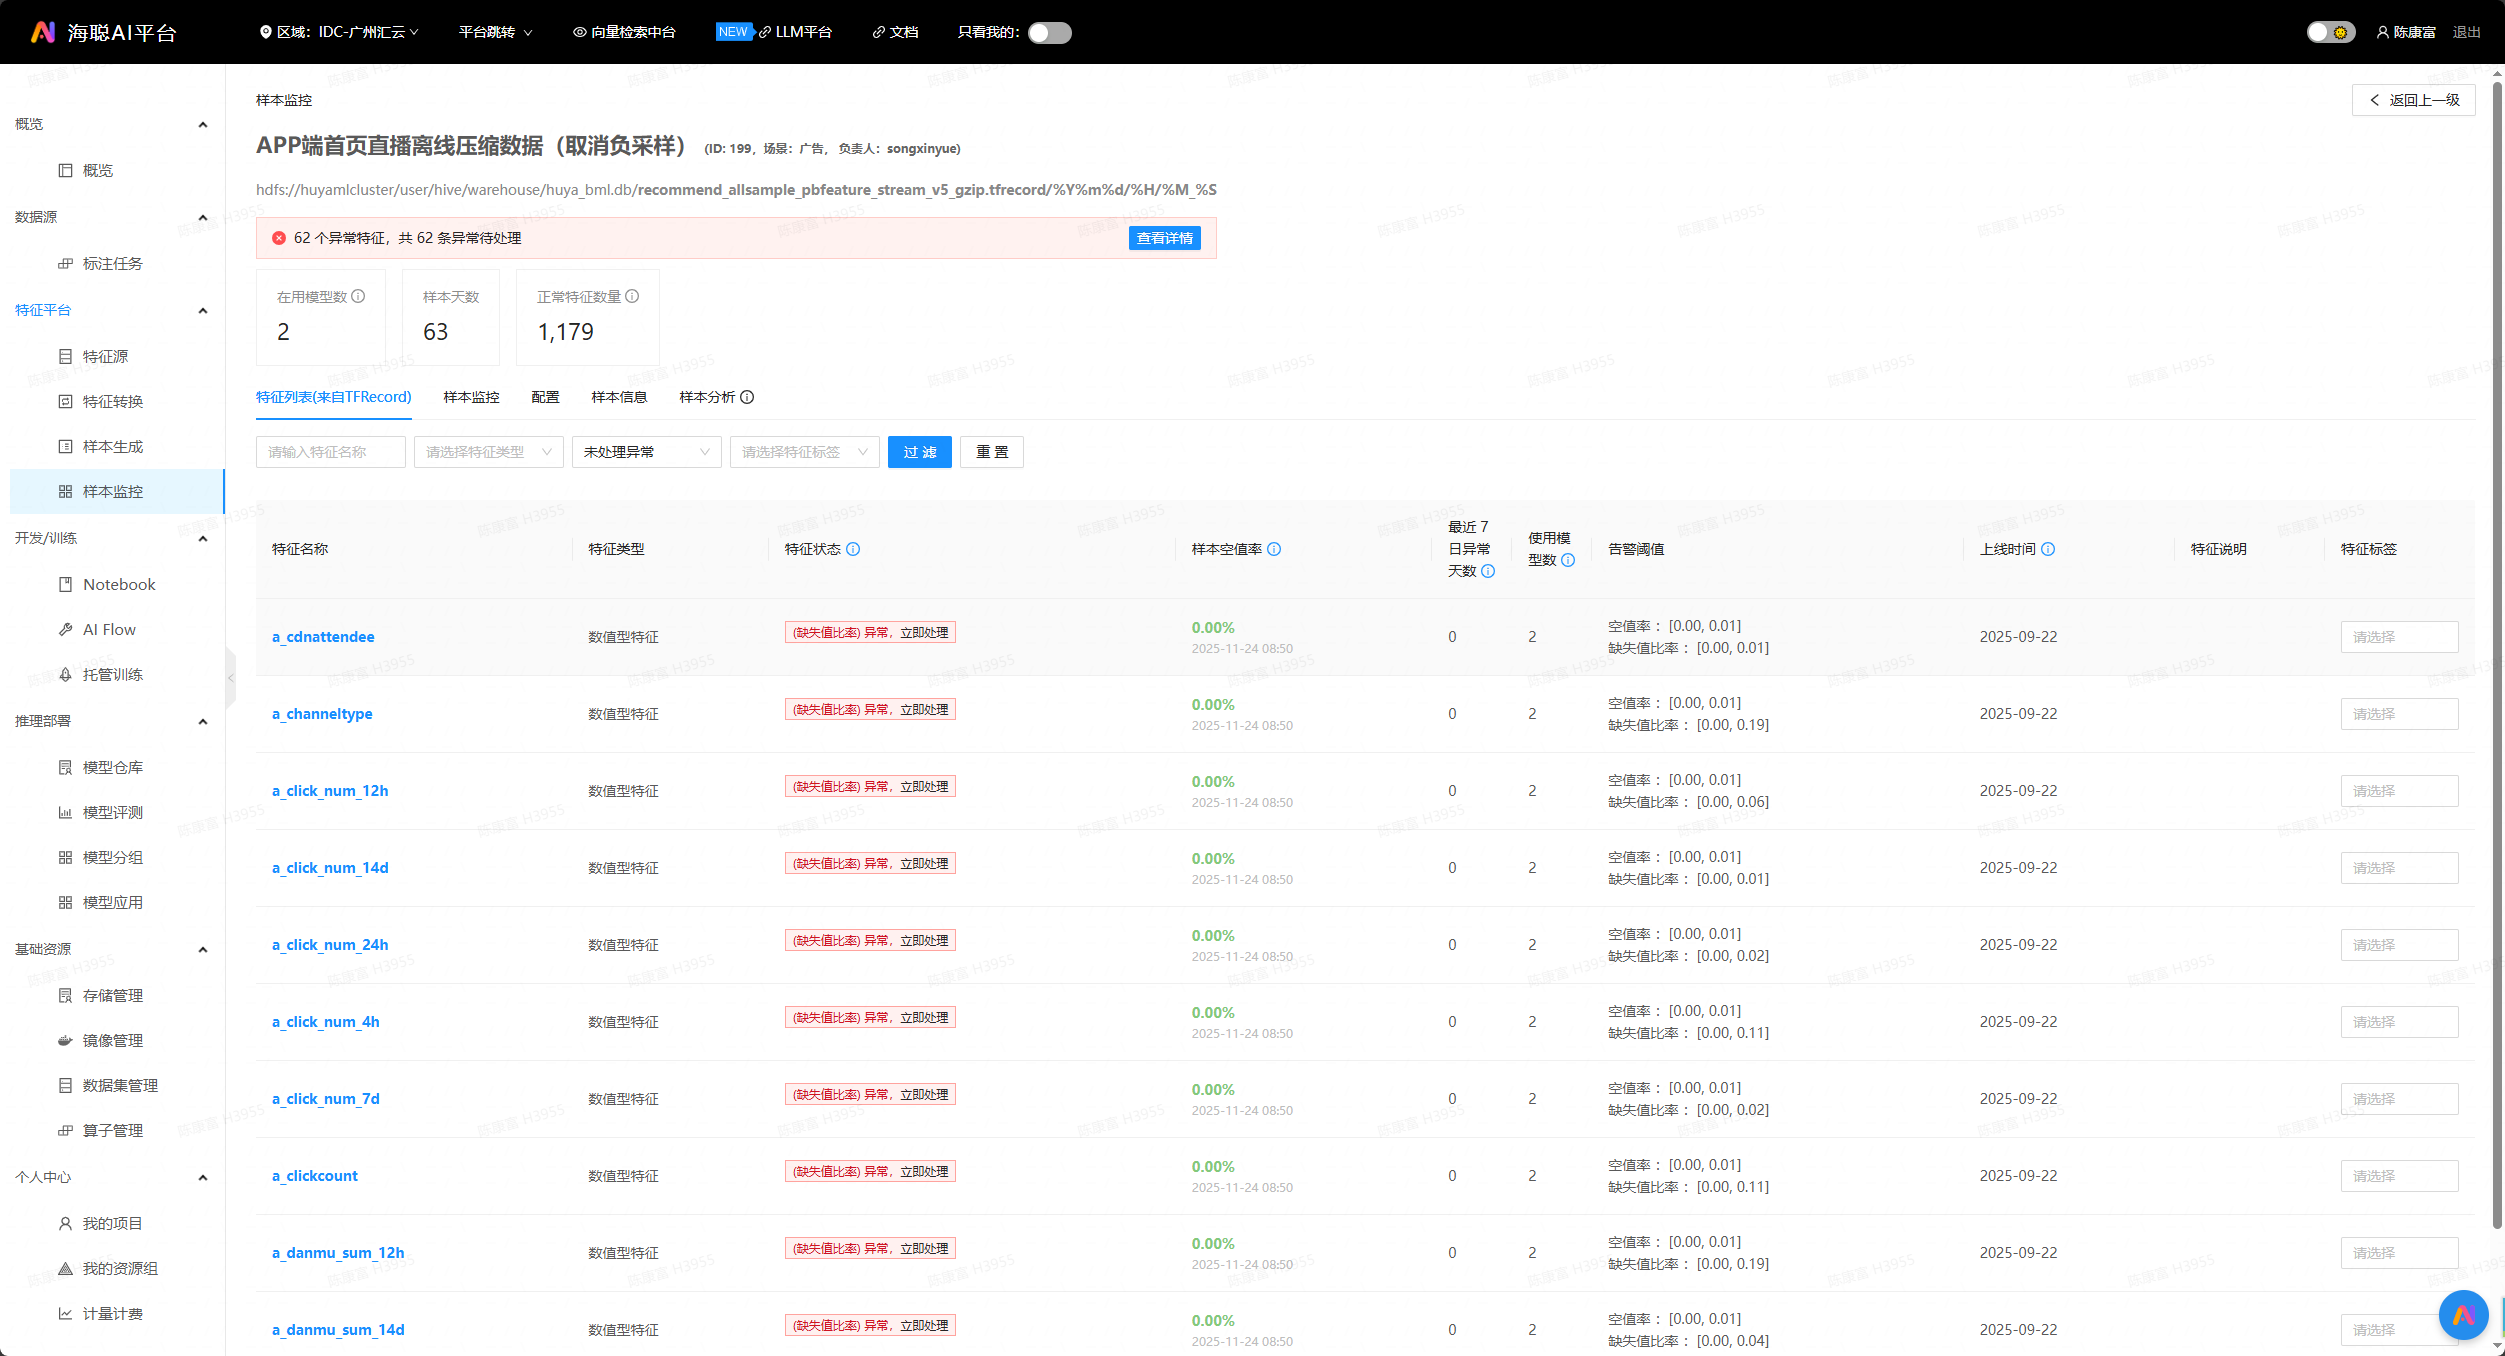Screen dimensions: 2505x1356
Task: Switch to the 配置 tab
Action: tap(545, 397)
